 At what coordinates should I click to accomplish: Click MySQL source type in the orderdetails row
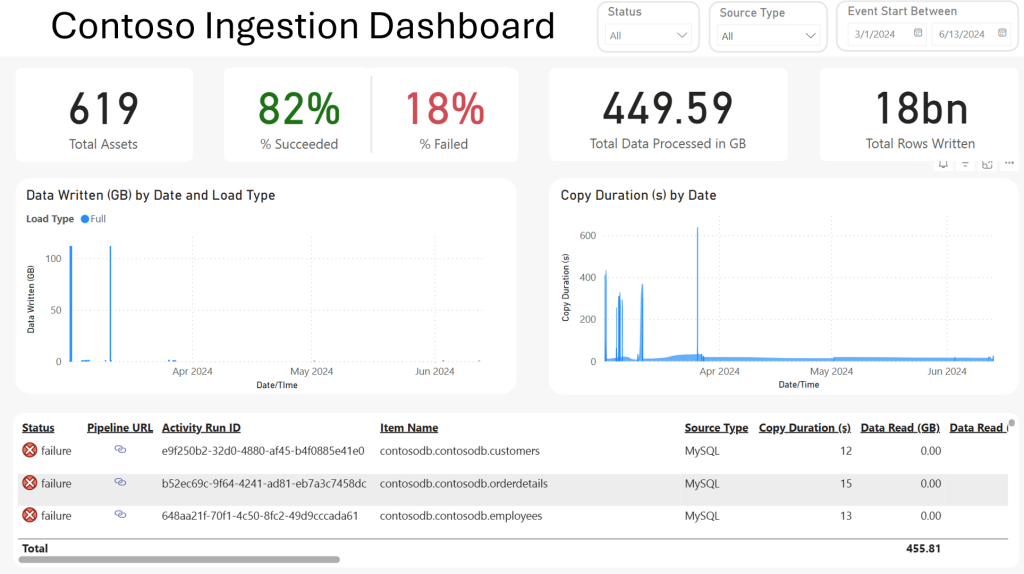tap(702, 483)
